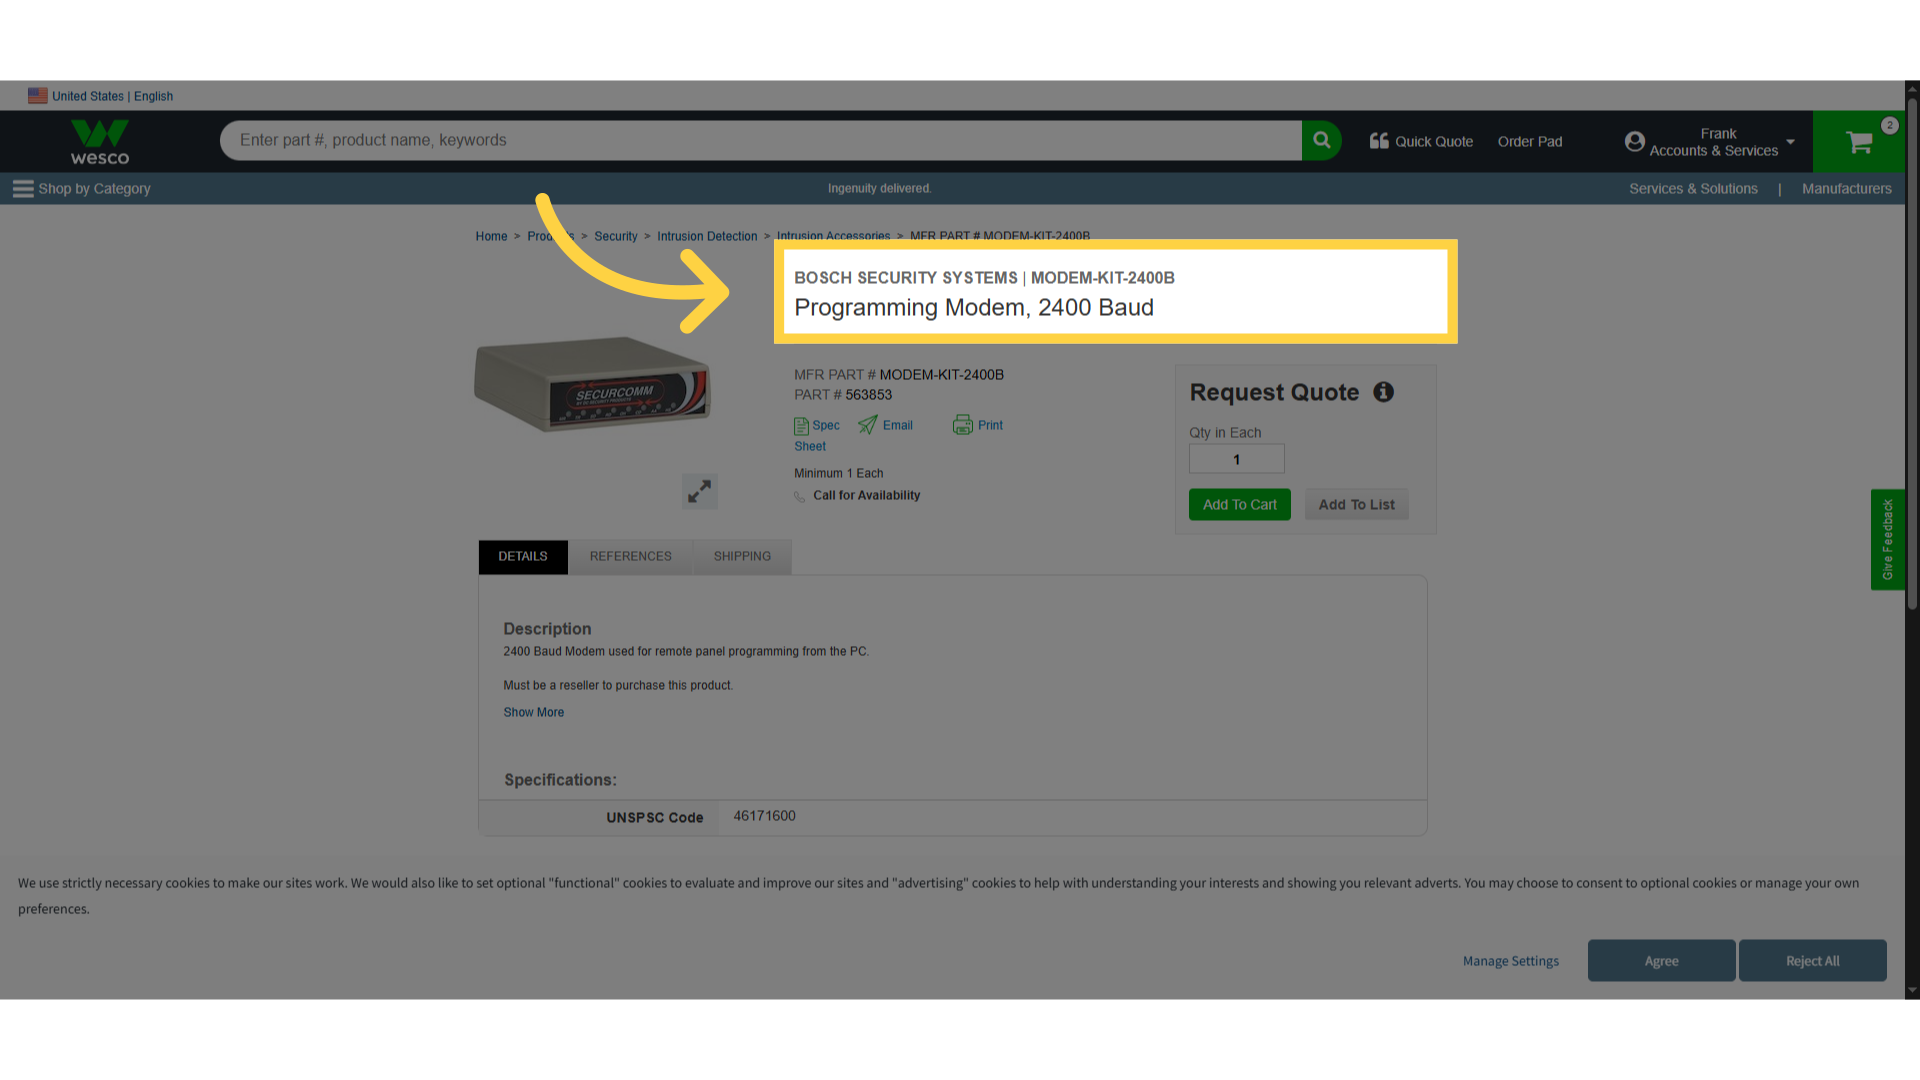Screen dimensions: 1920x1080
Task: Expand the product image fullscreen icon
Action: coord(700,491)
